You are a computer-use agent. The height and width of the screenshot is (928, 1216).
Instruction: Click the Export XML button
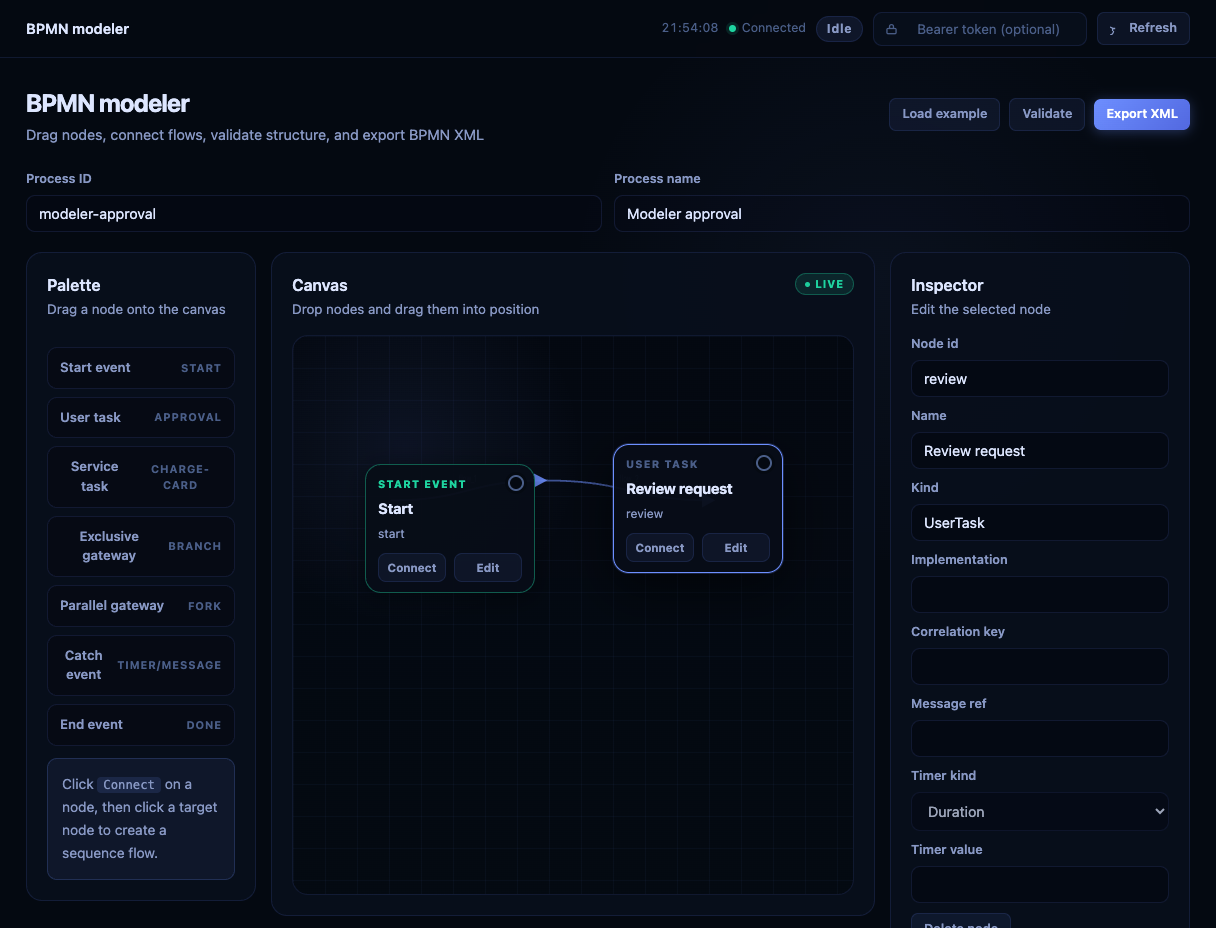(x=1142, y=114)
